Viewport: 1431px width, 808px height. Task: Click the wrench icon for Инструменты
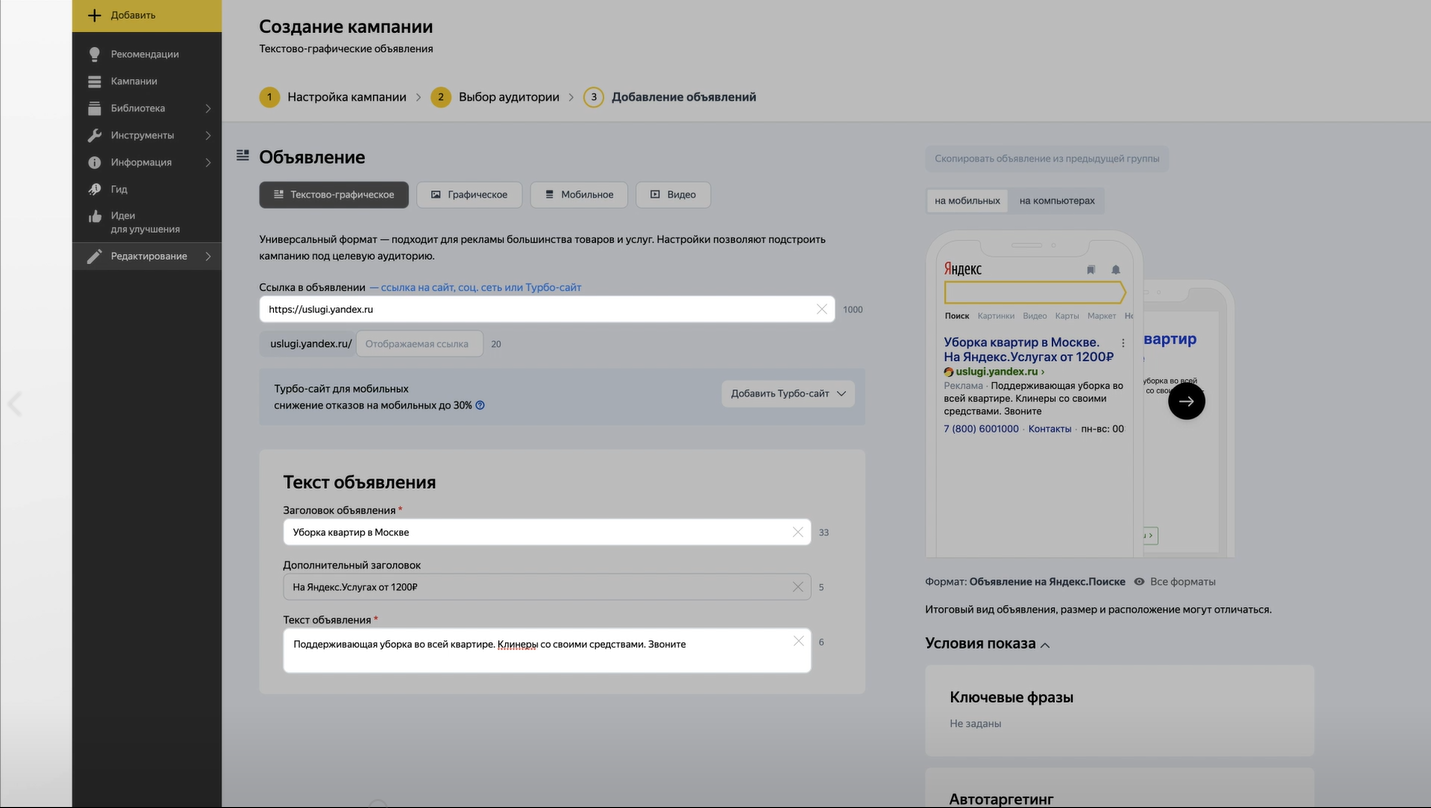(94, 135)
